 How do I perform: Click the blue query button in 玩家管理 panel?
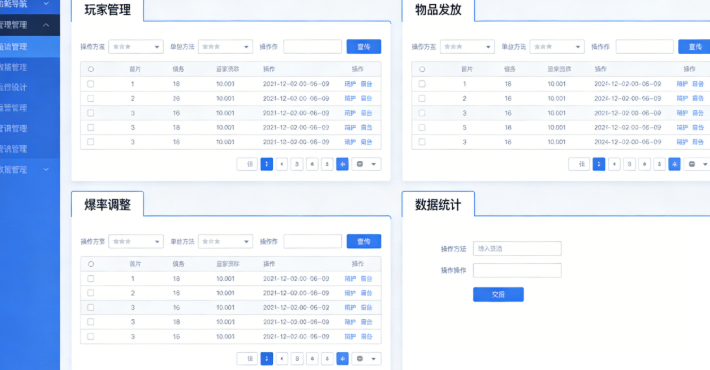(x=364, y=47)
